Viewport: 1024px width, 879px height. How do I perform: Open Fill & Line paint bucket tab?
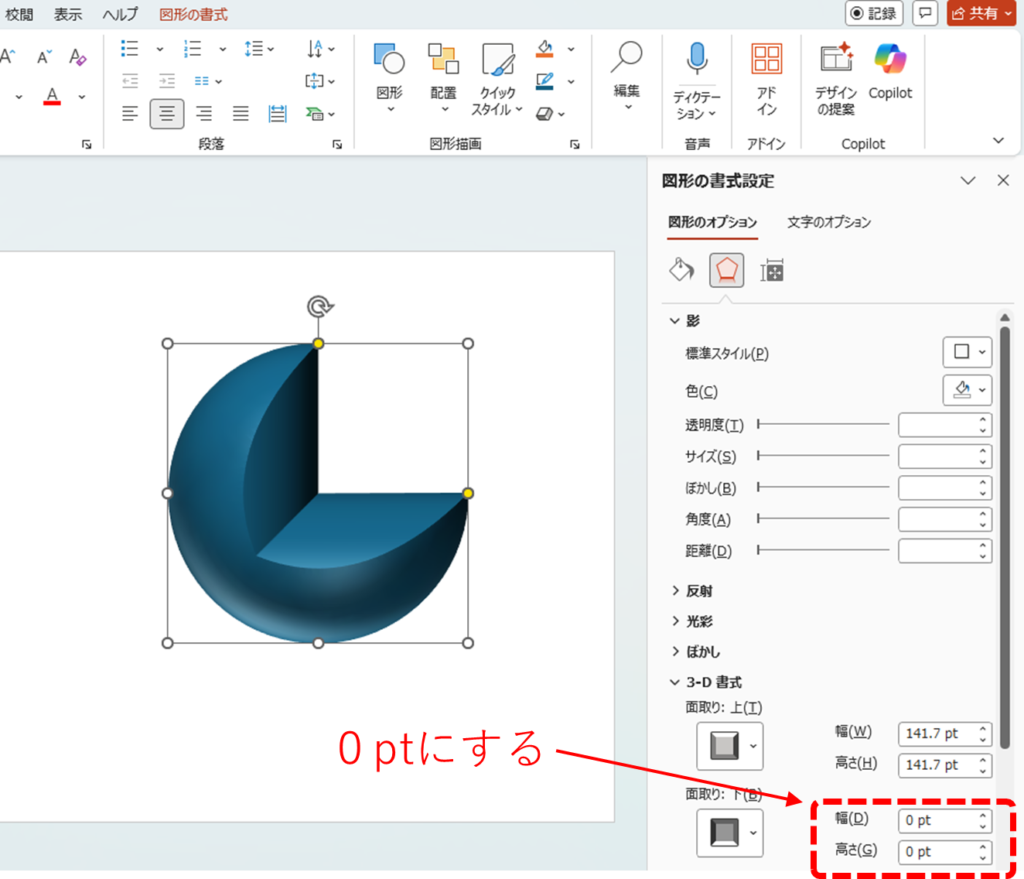681,270
